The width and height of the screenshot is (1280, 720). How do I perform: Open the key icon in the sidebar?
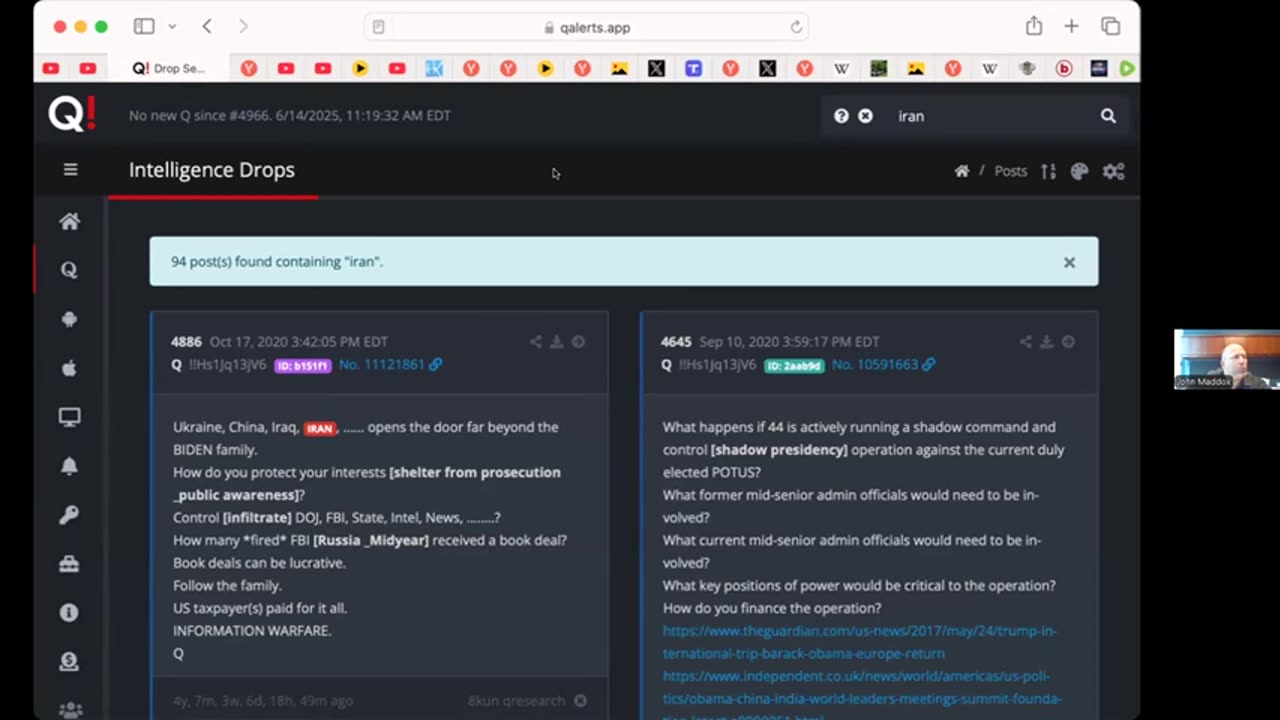click(69, 515)
